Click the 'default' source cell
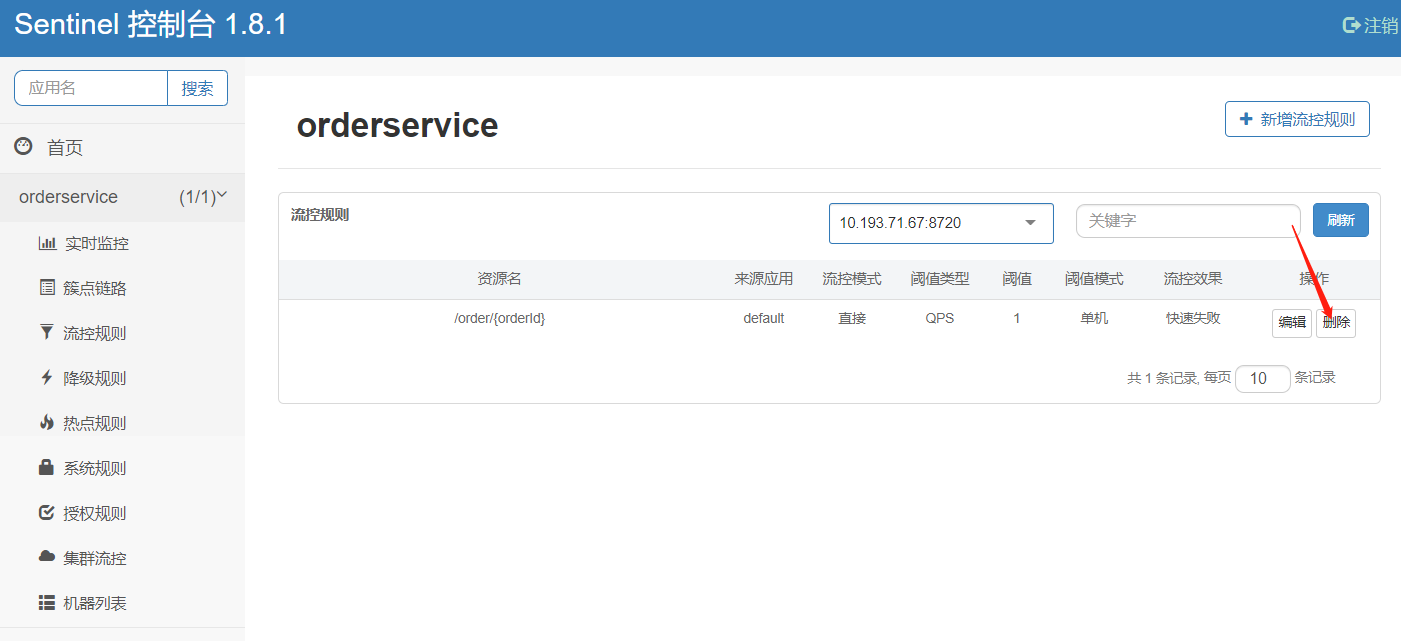This screenshot has width=1401, height=641. 764,318
